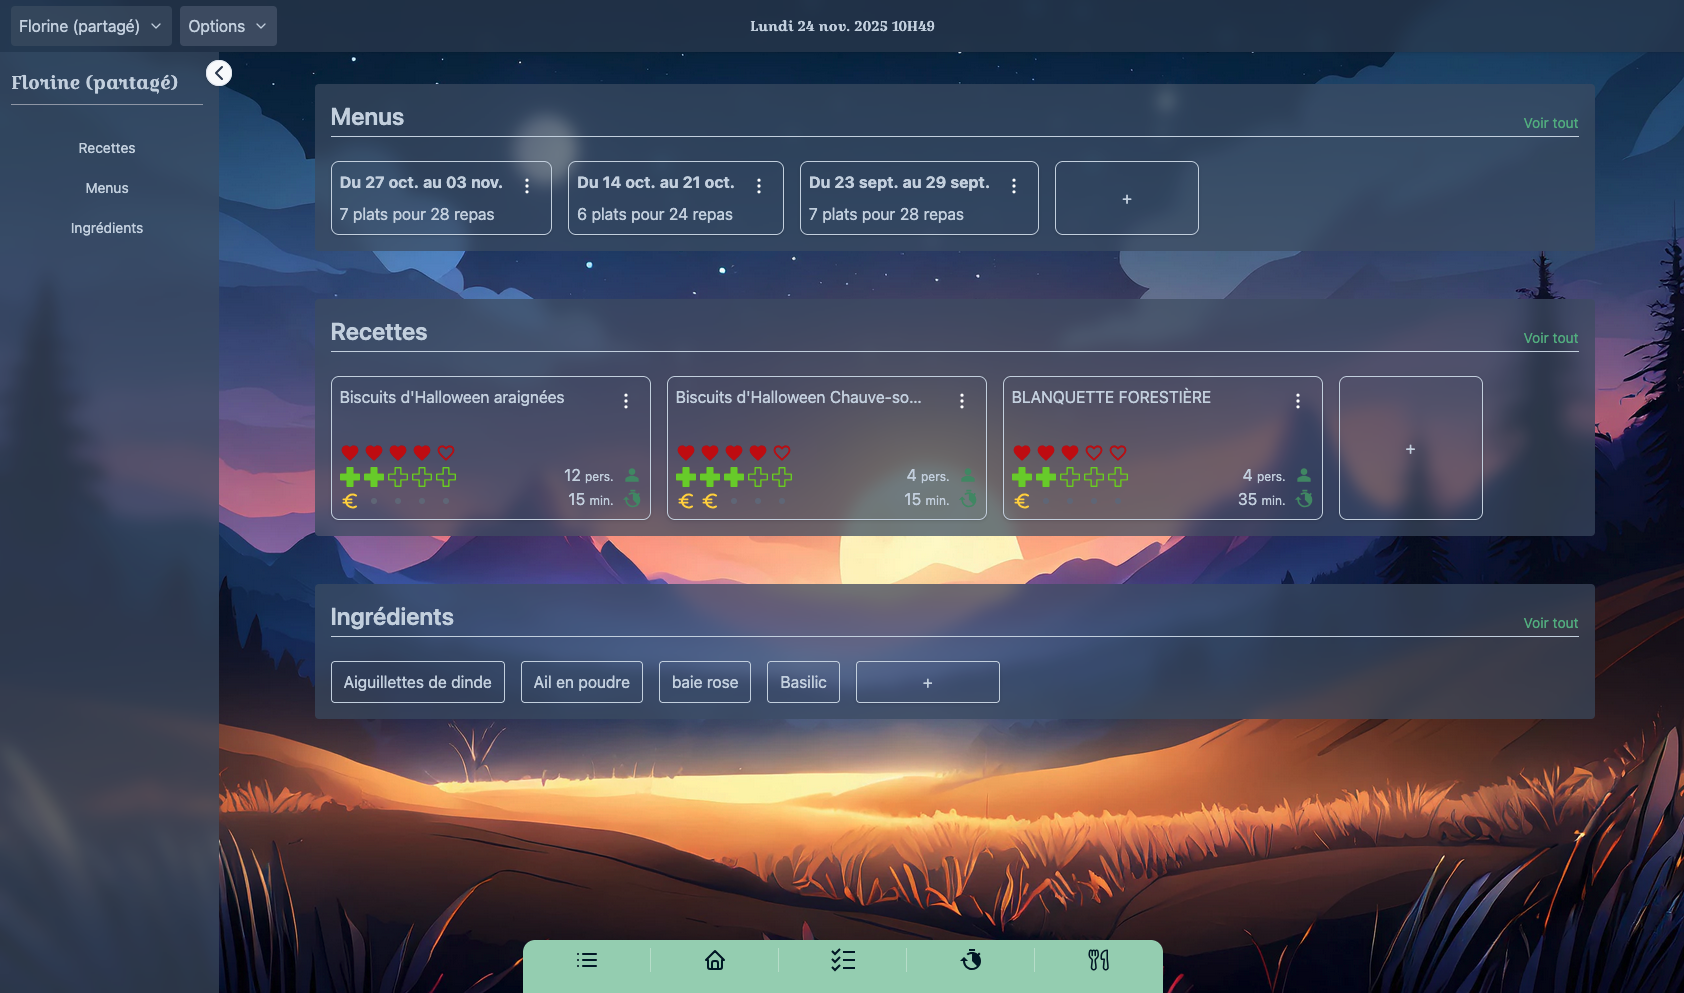Click Voir tout in the Recettes section
Screen dimensions: 1684x993
point(1550,338)
